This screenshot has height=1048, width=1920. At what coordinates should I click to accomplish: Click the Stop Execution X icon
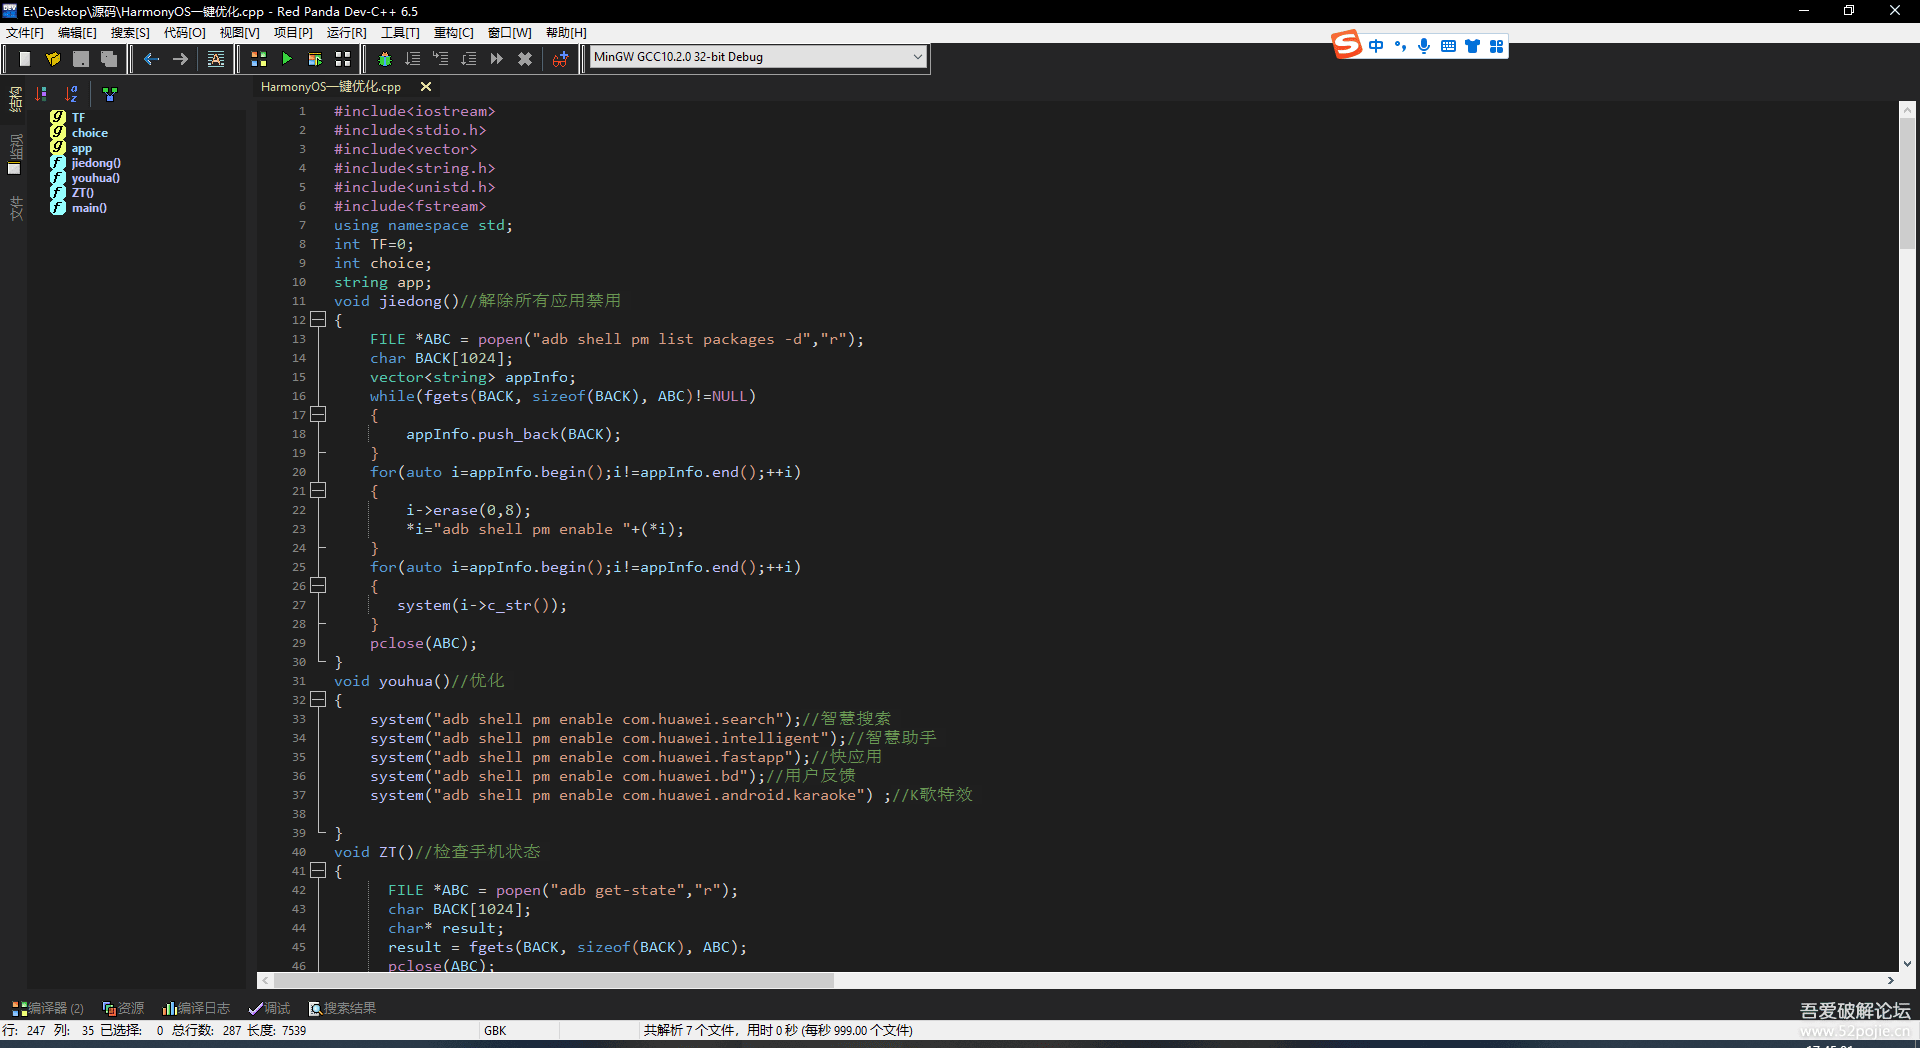click(x=524, y=59)
